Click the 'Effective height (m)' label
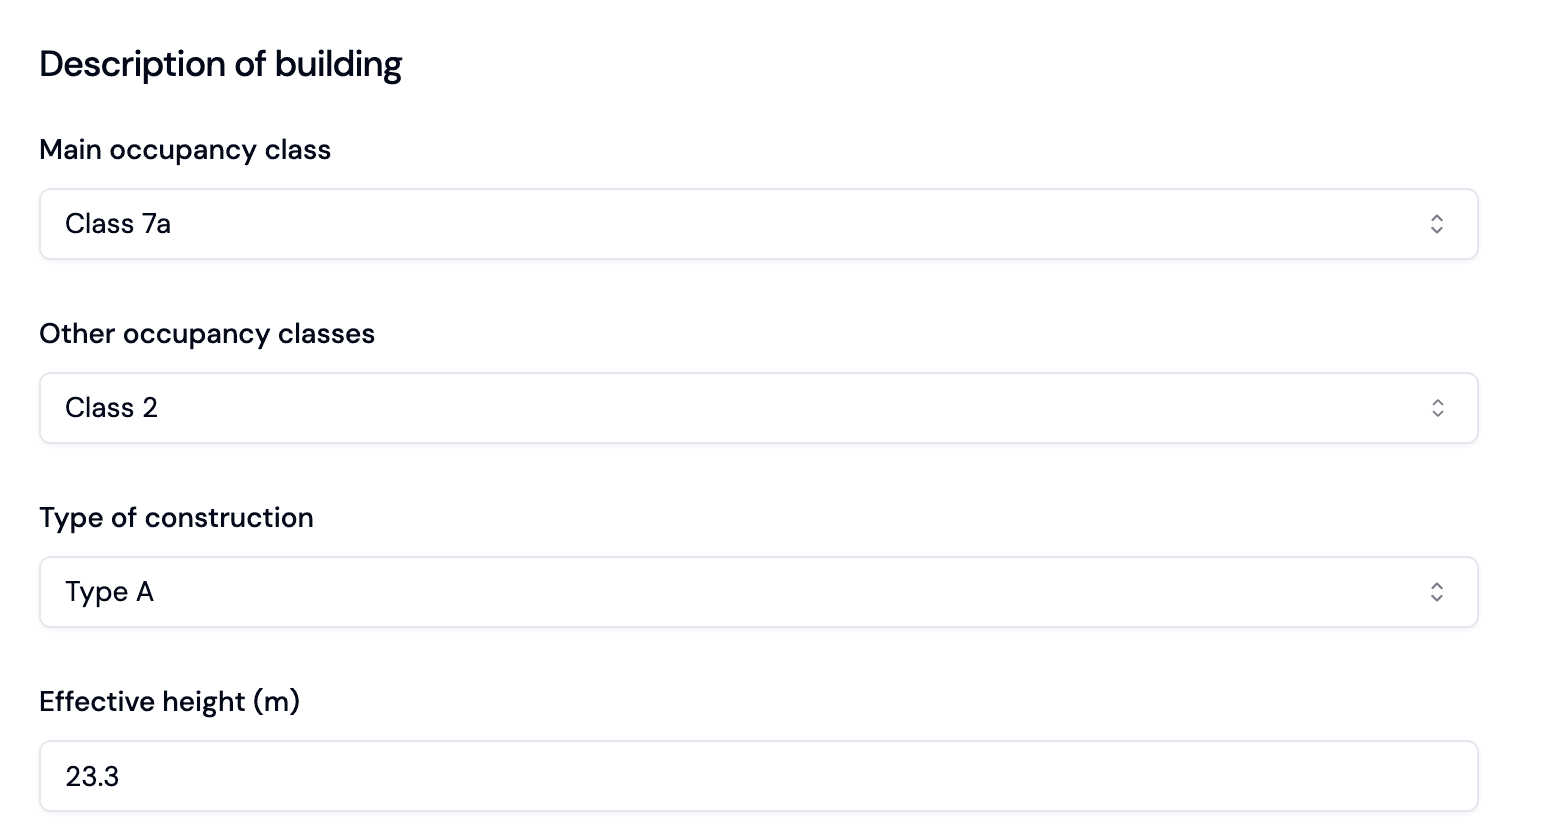The height and width of the screenshot is (840, 1547). pos(169,702)
